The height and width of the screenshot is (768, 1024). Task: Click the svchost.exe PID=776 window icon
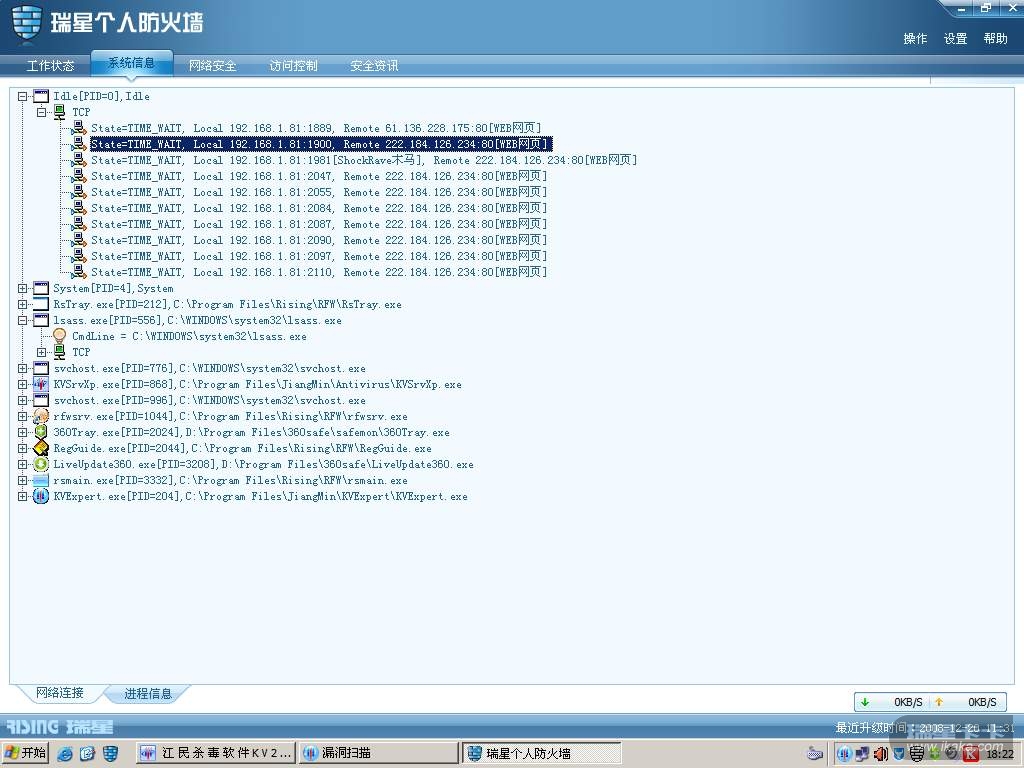pos(41,368)
